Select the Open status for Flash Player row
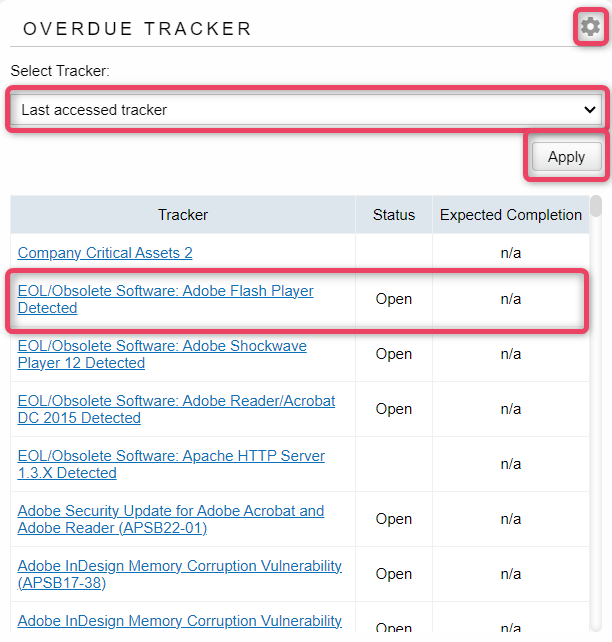612x642 pixels. [x=394, y=299]
